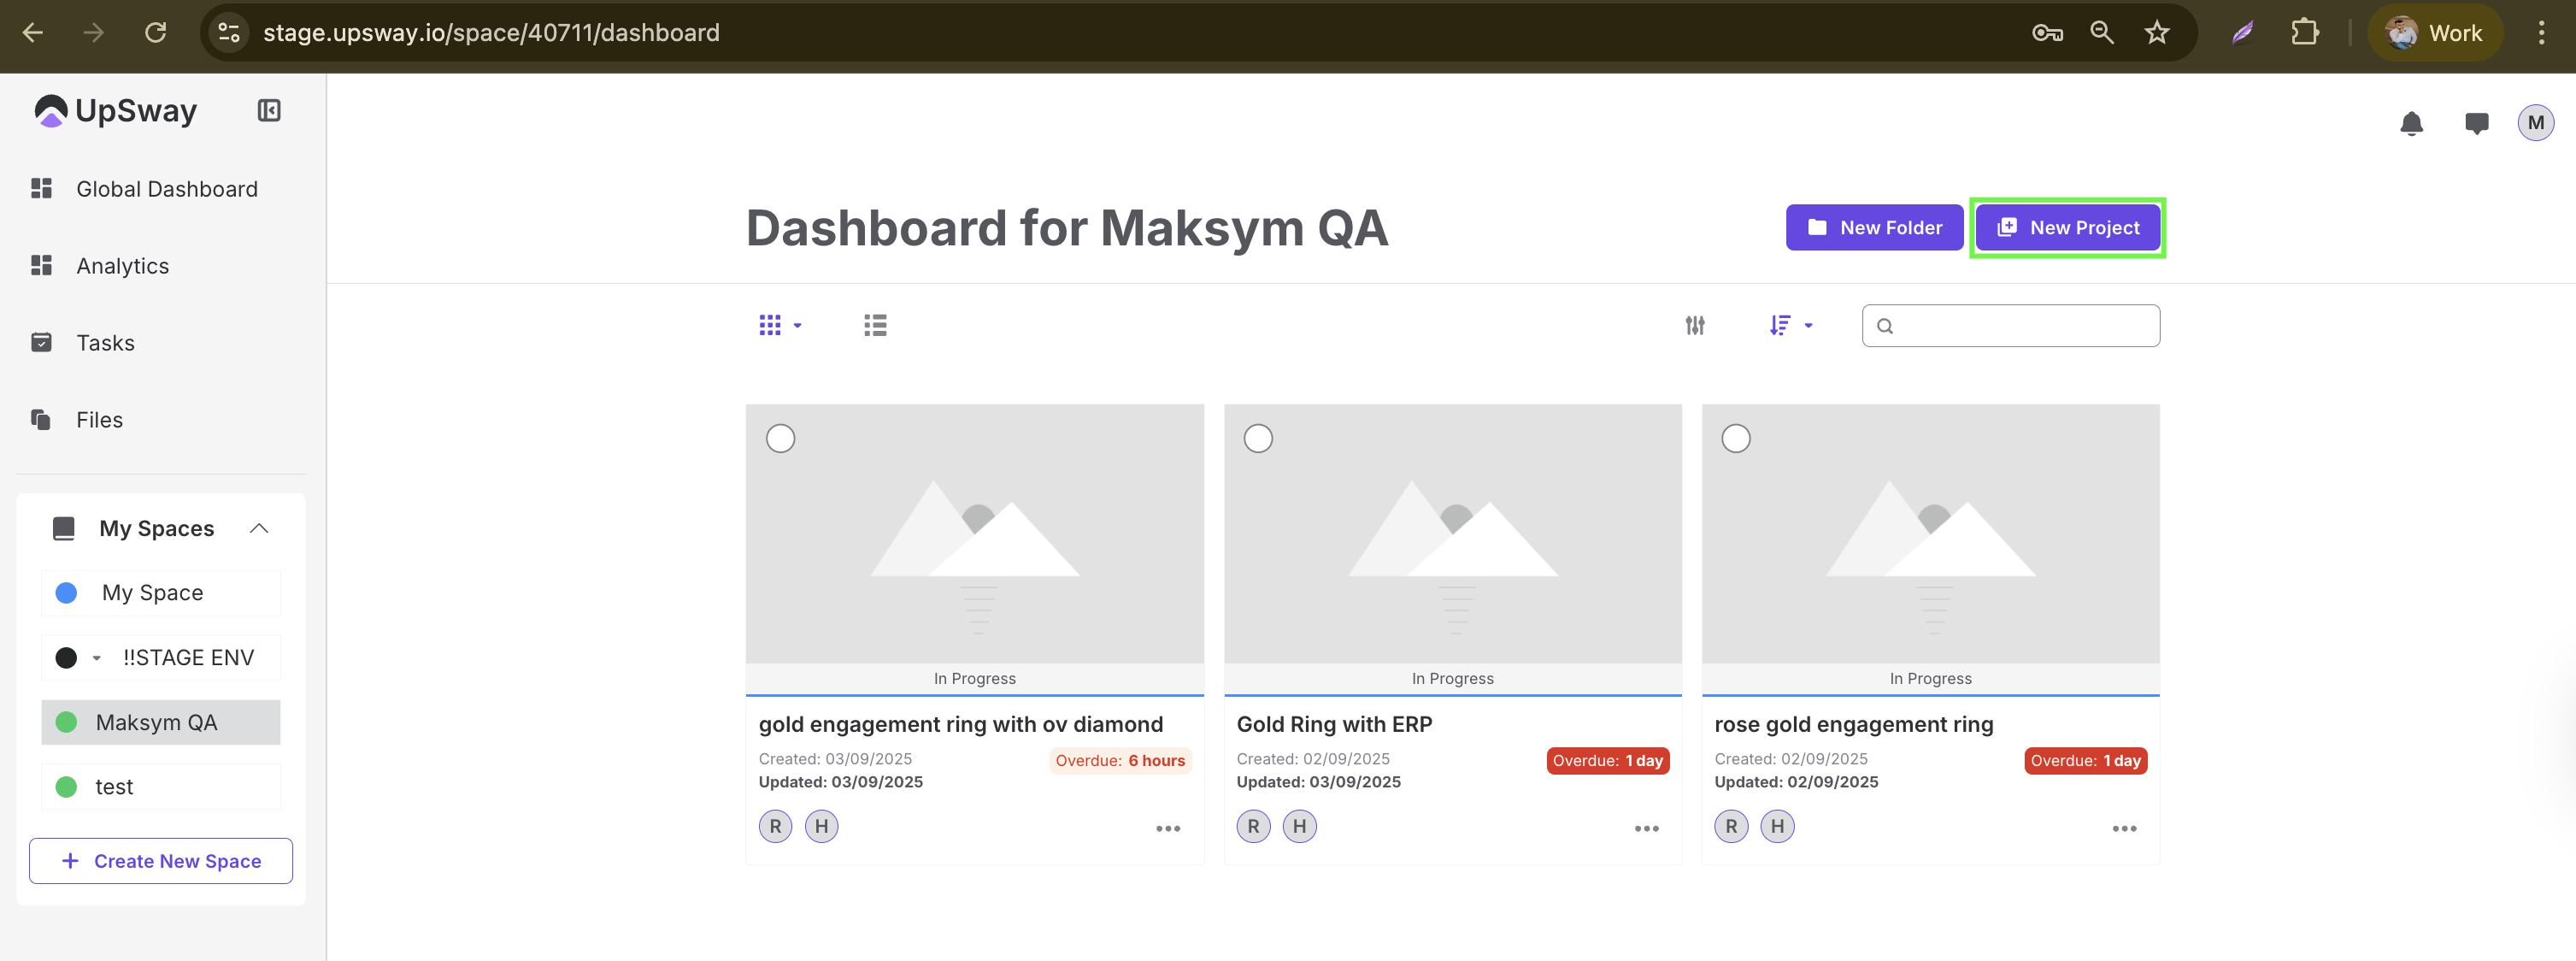Click Create New Space button
The width and height of the screenshot is (2576, 961).
tap(161, 861)
